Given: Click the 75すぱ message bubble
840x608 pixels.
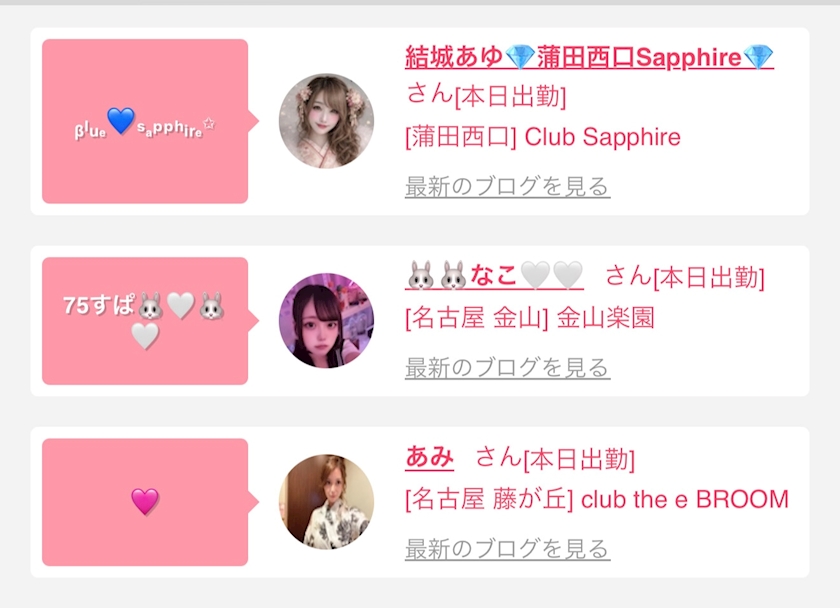Looking at the screenshot, I should [x=145, y=321].
